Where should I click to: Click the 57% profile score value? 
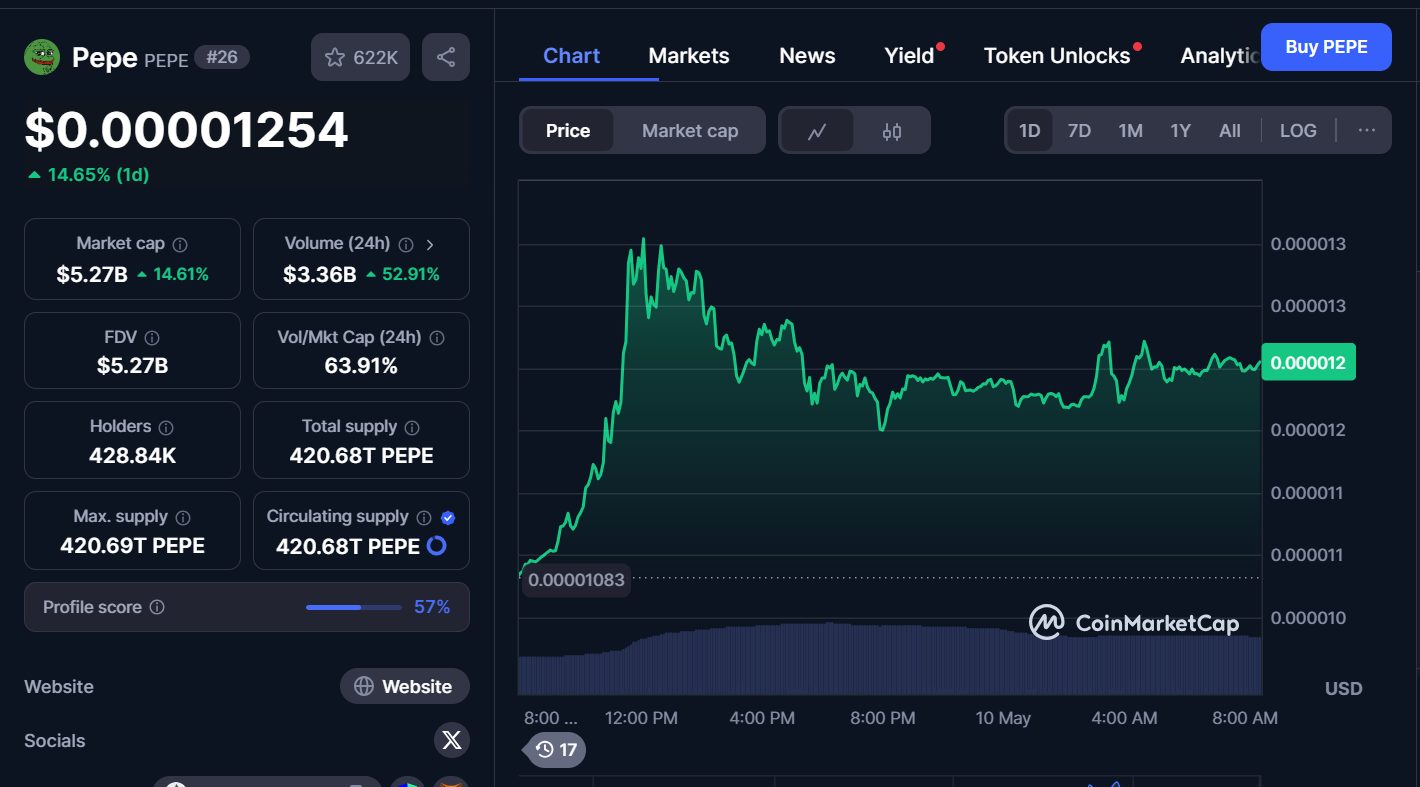coord(432,607)
